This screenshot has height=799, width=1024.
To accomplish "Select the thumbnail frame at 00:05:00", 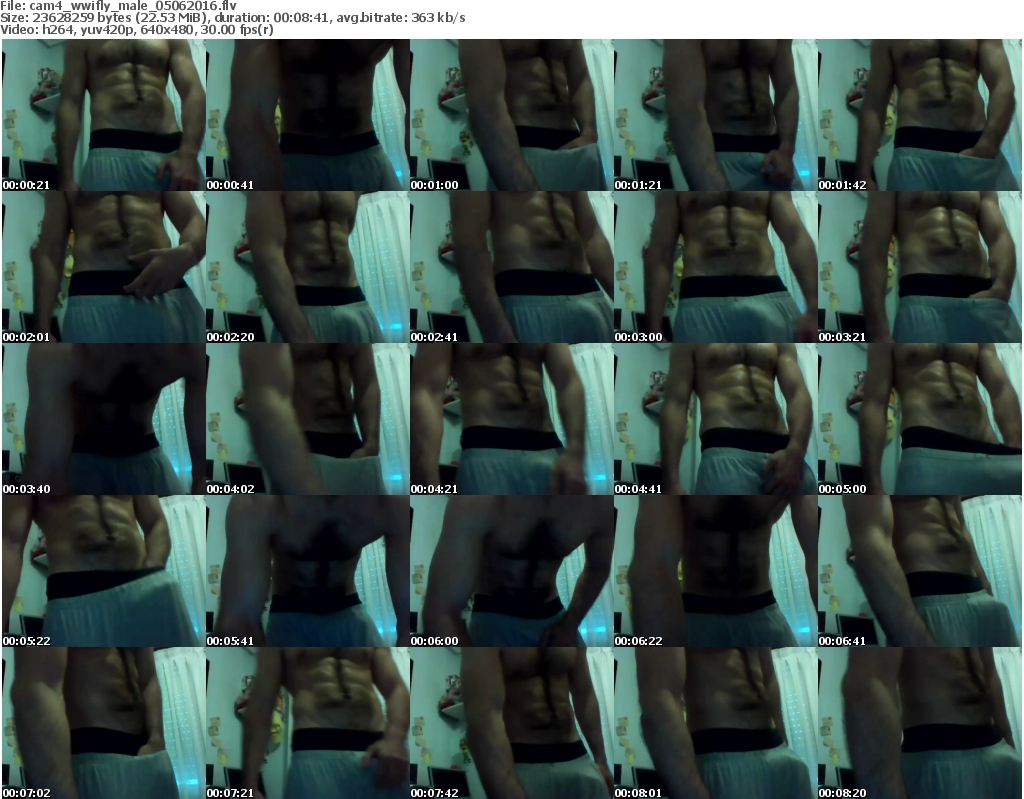I will click(920, 419).
